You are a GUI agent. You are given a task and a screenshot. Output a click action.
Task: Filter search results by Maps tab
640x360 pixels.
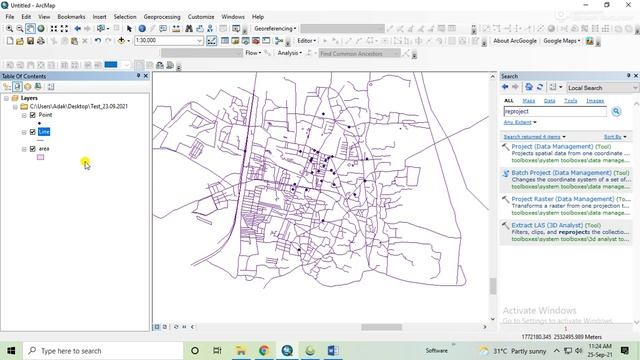coord(529,101)
